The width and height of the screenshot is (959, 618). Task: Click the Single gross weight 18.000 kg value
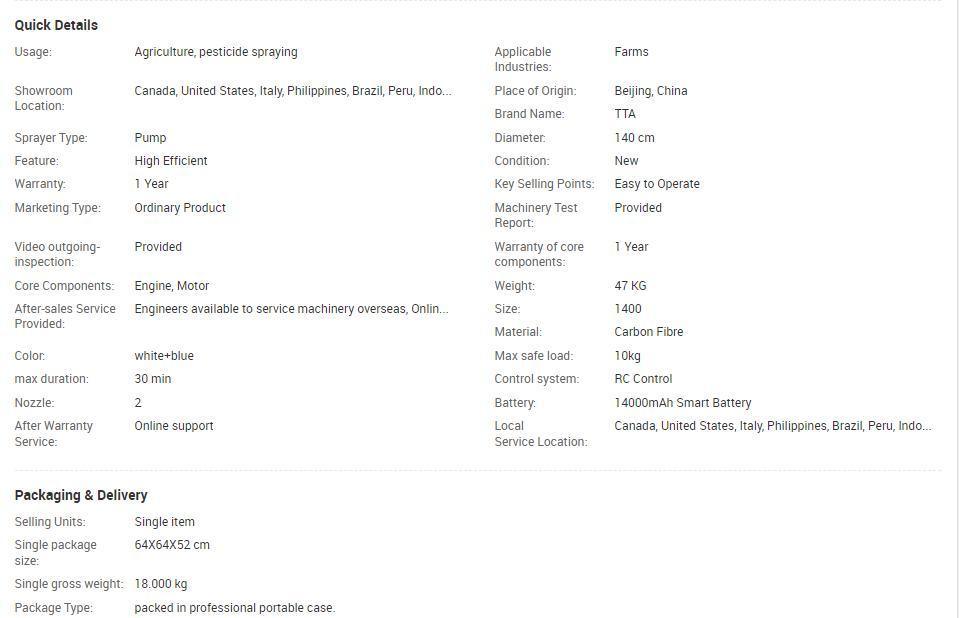[x=161, y=584]
